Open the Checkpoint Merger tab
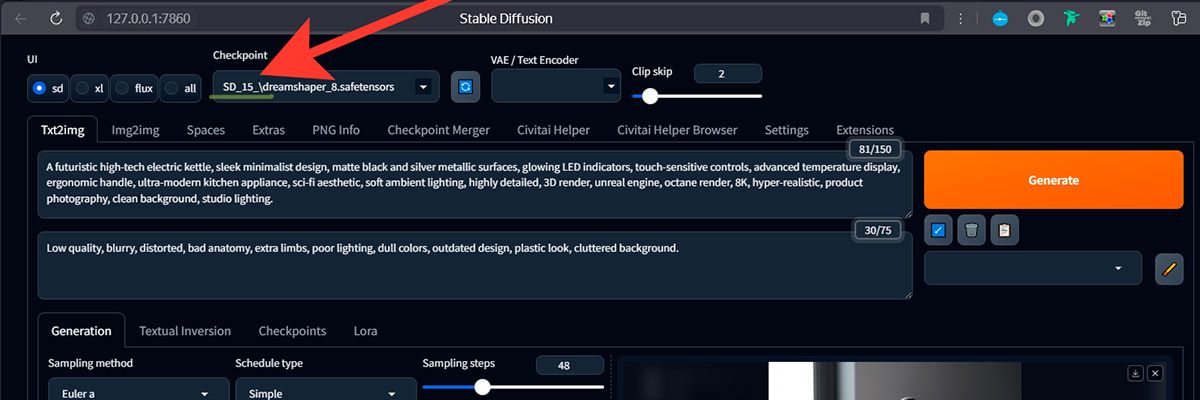 438,130
